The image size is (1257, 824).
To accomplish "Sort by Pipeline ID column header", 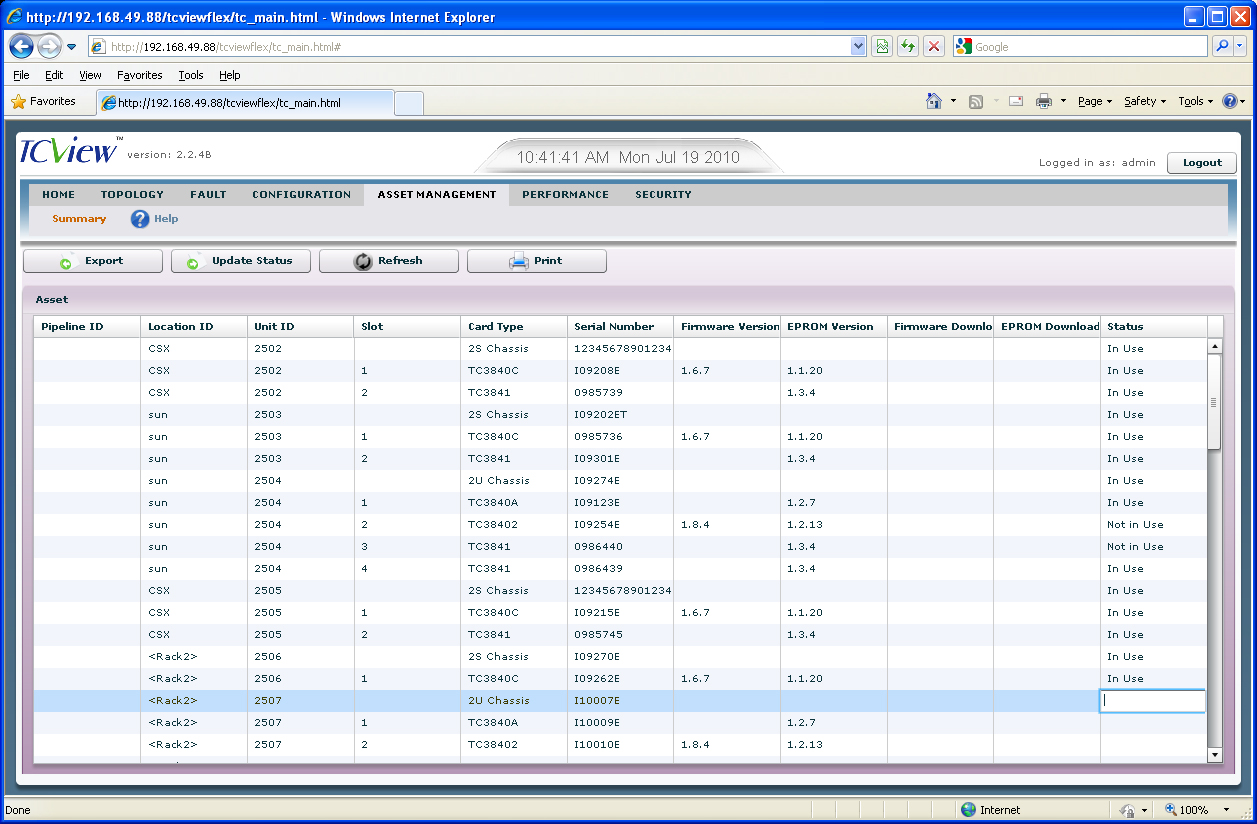I will 87,327.
